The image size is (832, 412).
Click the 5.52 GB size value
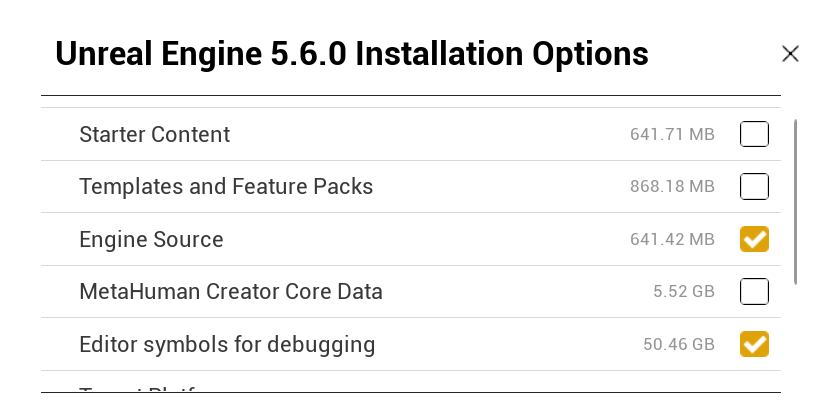[684, 292]
